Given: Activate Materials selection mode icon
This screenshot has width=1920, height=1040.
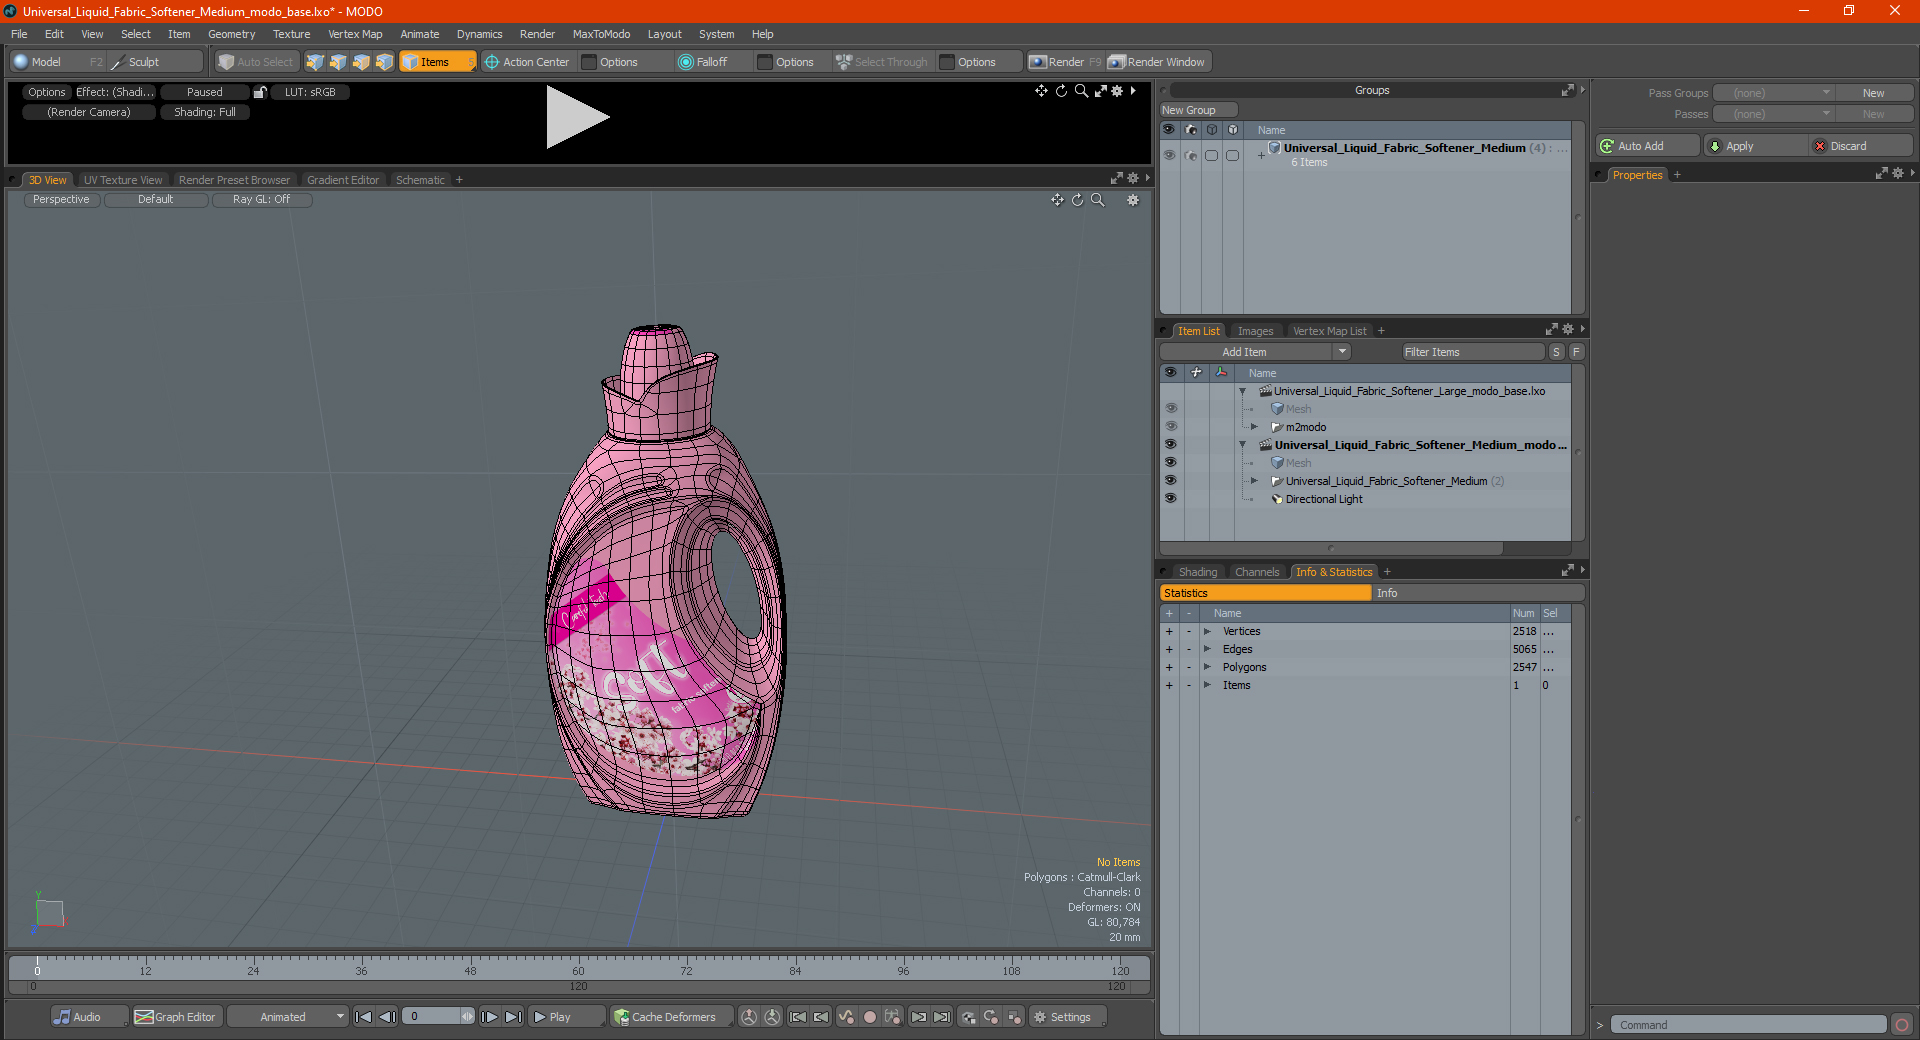Looking at the screenshot, I should pyautogui.click(x=384, y=62).
